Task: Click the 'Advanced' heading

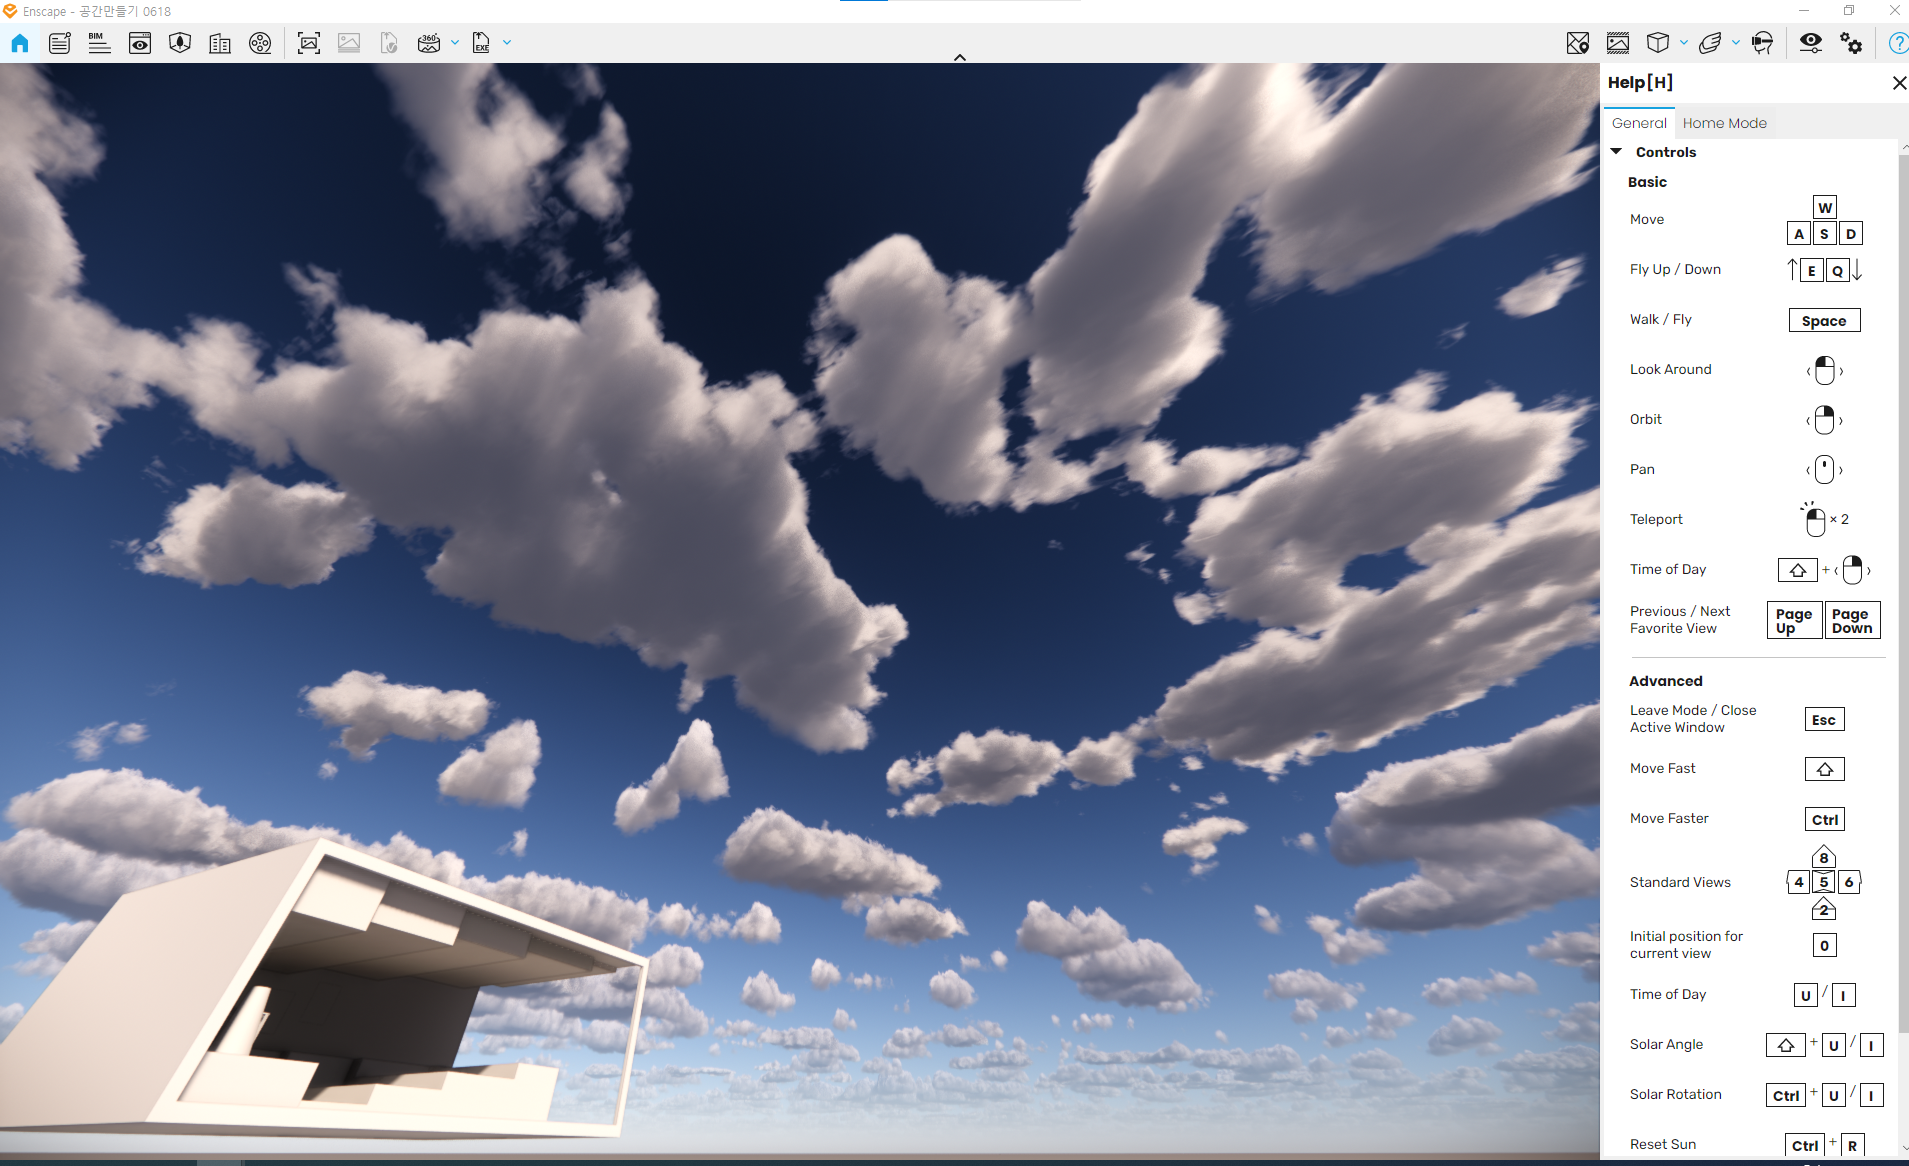Action: (x=1665, y=681)
